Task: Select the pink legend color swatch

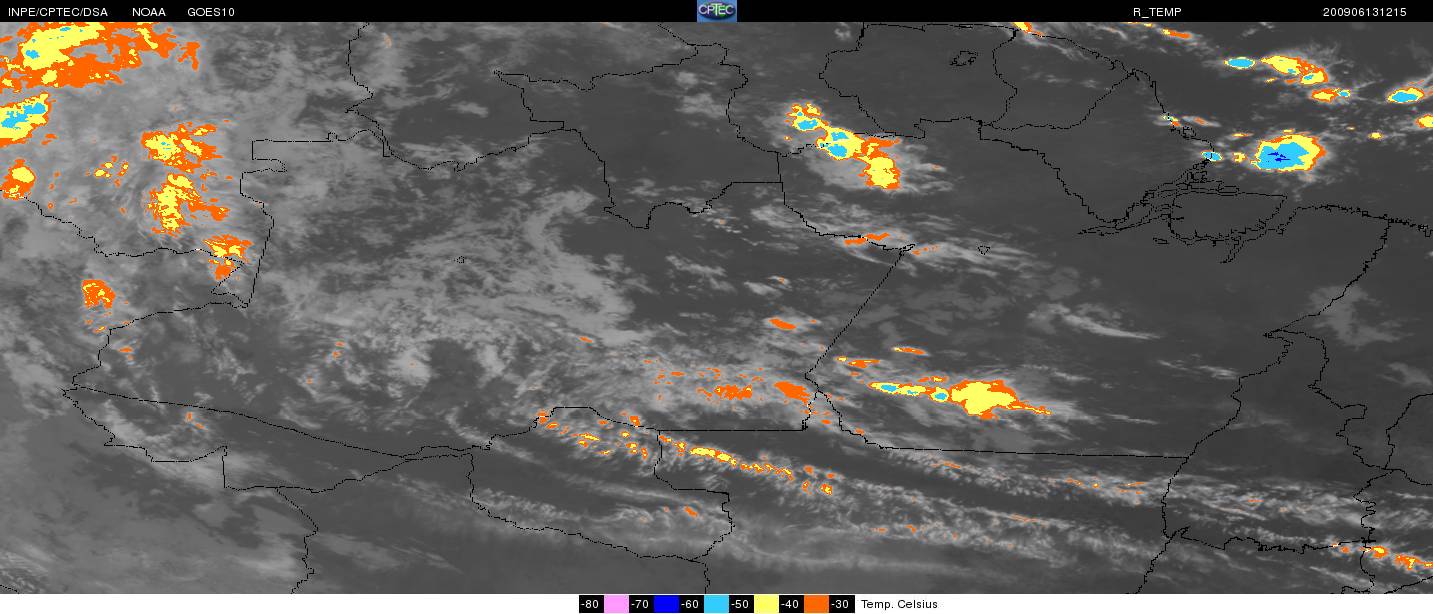Action: pos(616,604)
